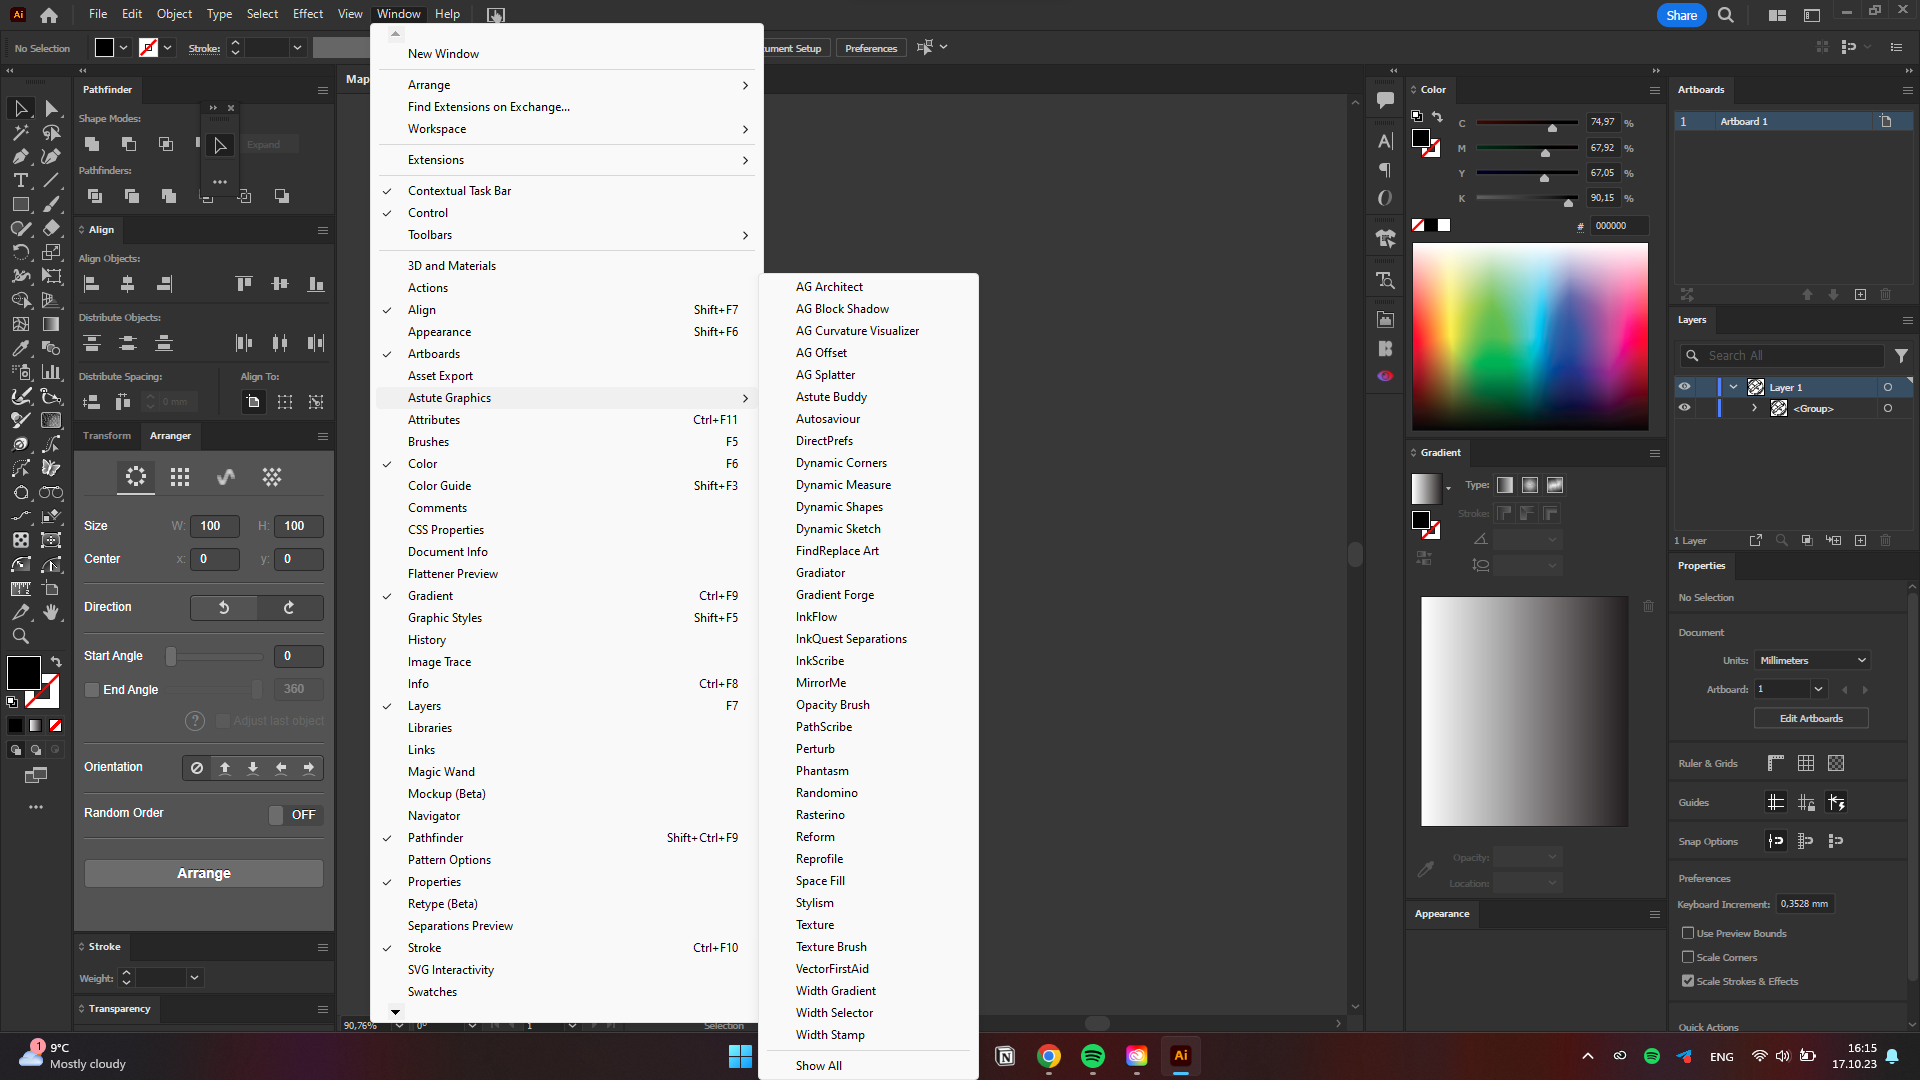Viewport: 1920px width, 1080px height.
Task: Choose wave arrangement icon in Arranger
Action: point(226,477)
